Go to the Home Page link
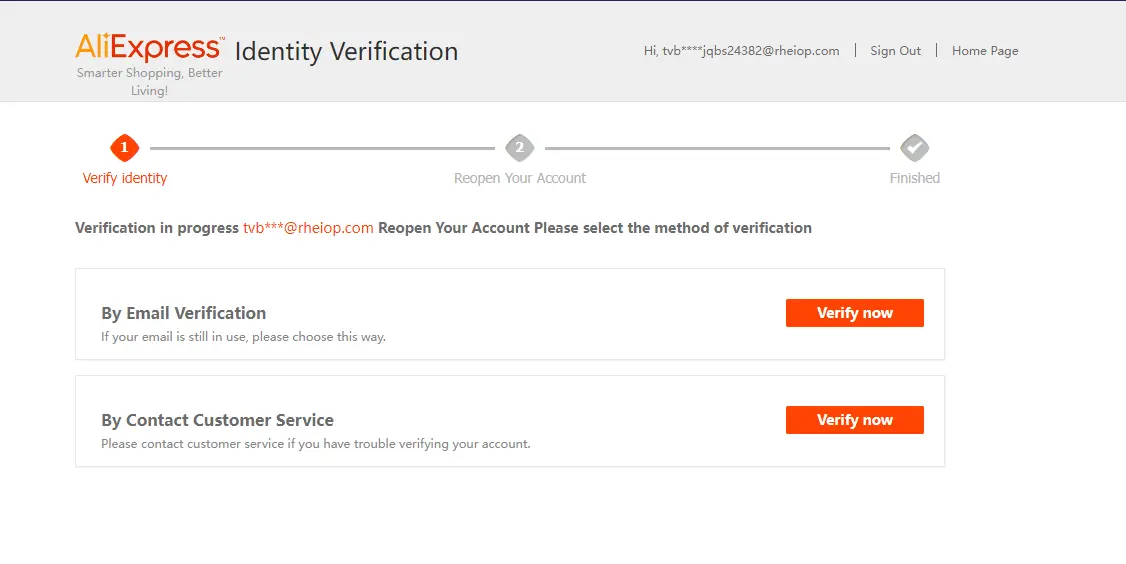 tap(985, 51)
